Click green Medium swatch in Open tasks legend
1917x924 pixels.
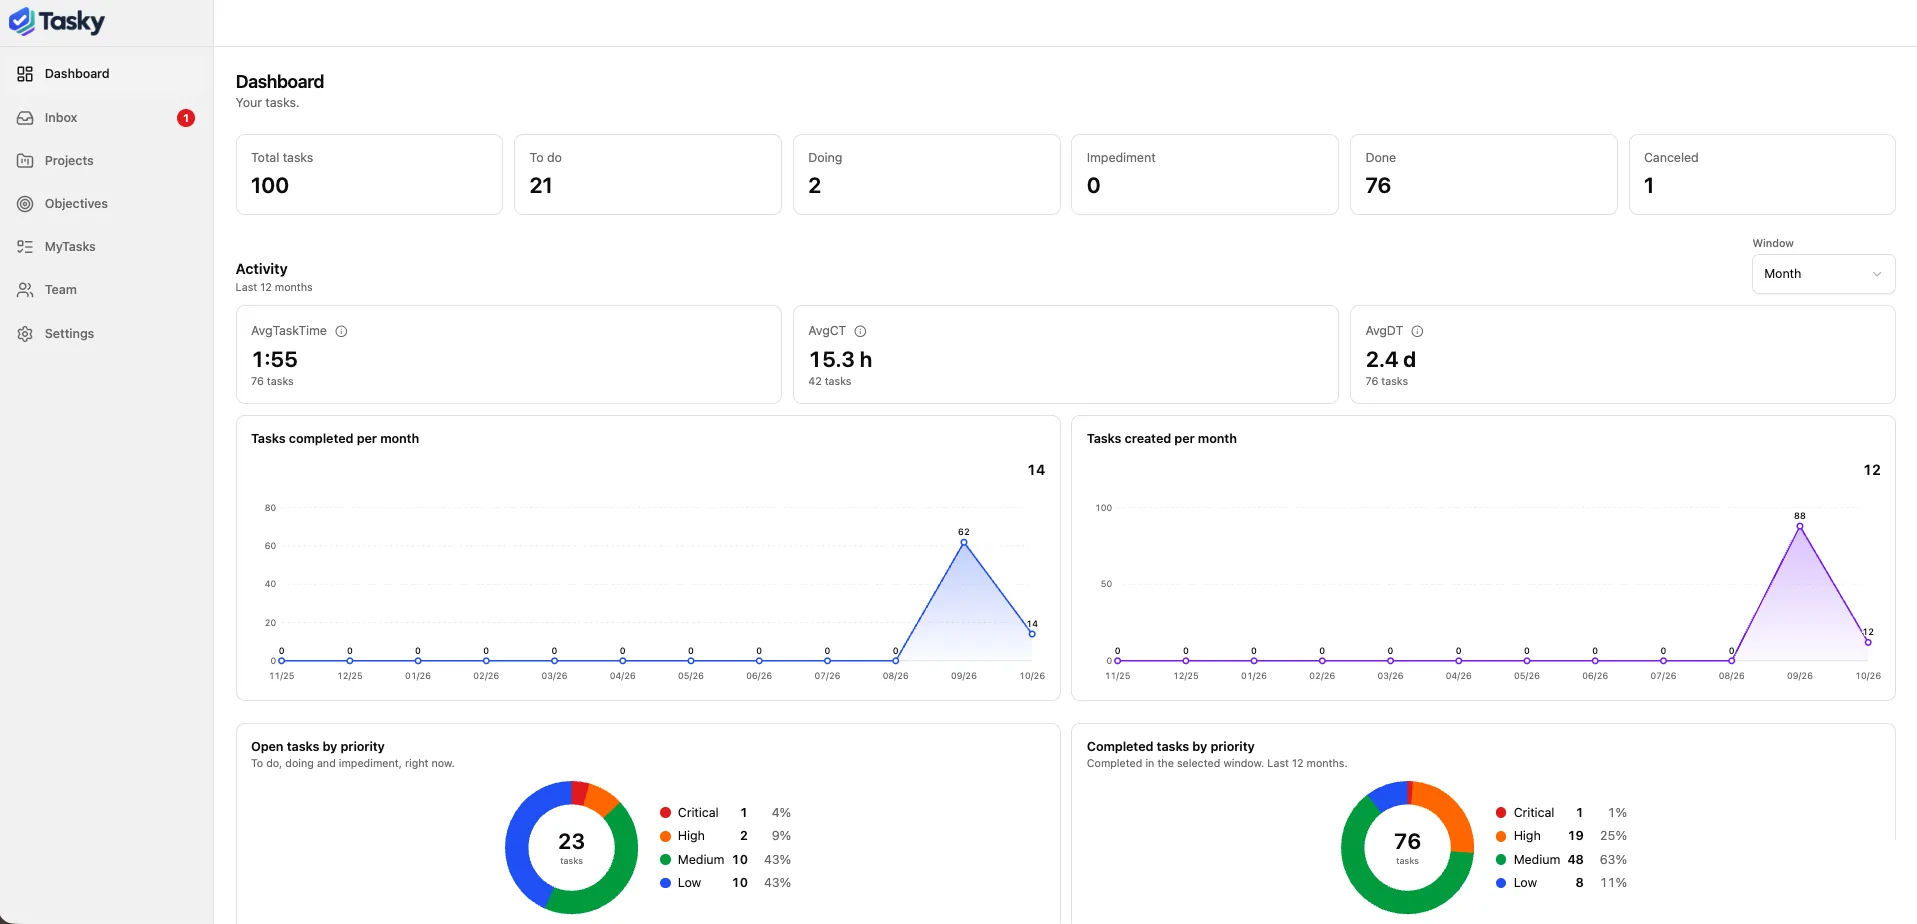click(x=666, y=860)
